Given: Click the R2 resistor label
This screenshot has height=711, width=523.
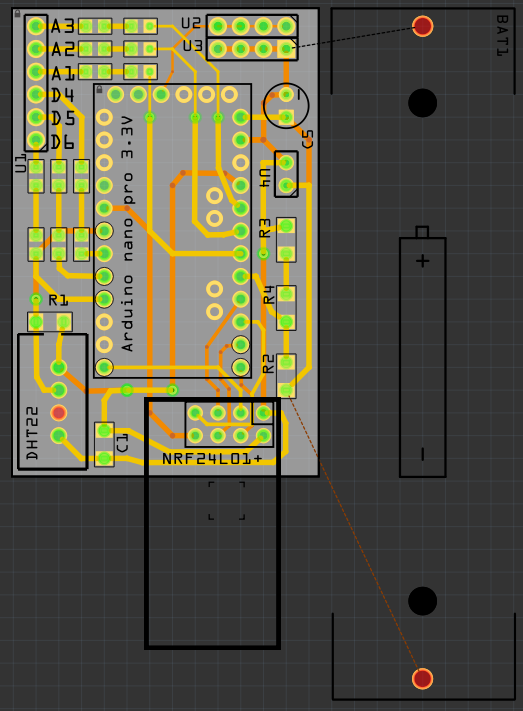Looking at the screenshot, I should pos(269,364).
